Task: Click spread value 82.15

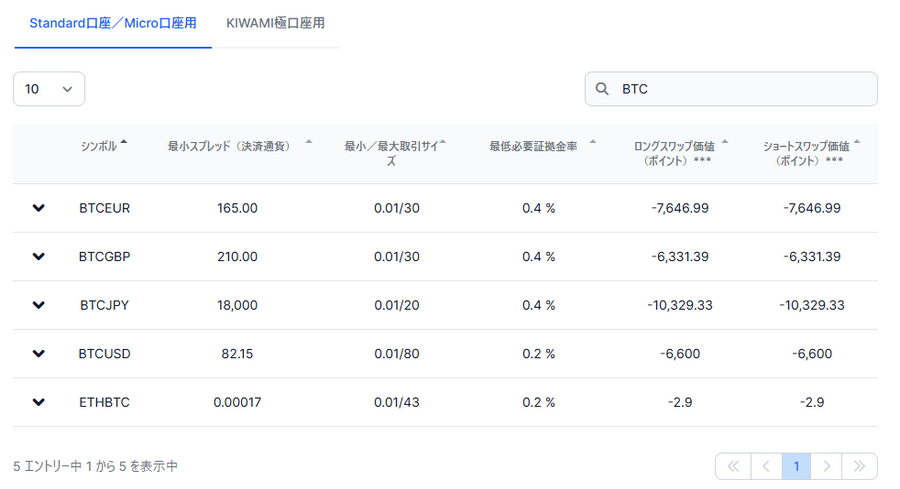Action: click(237, 354)
